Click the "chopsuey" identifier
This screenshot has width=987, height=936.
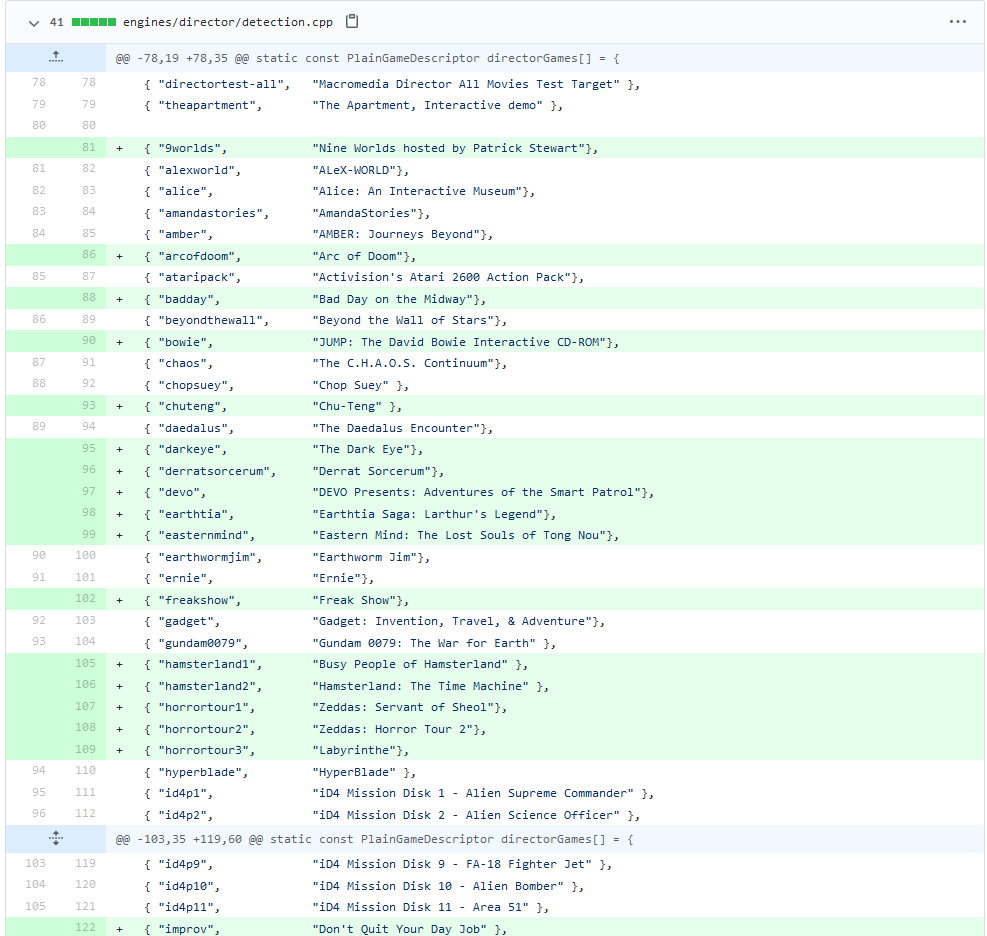point(196,385)
